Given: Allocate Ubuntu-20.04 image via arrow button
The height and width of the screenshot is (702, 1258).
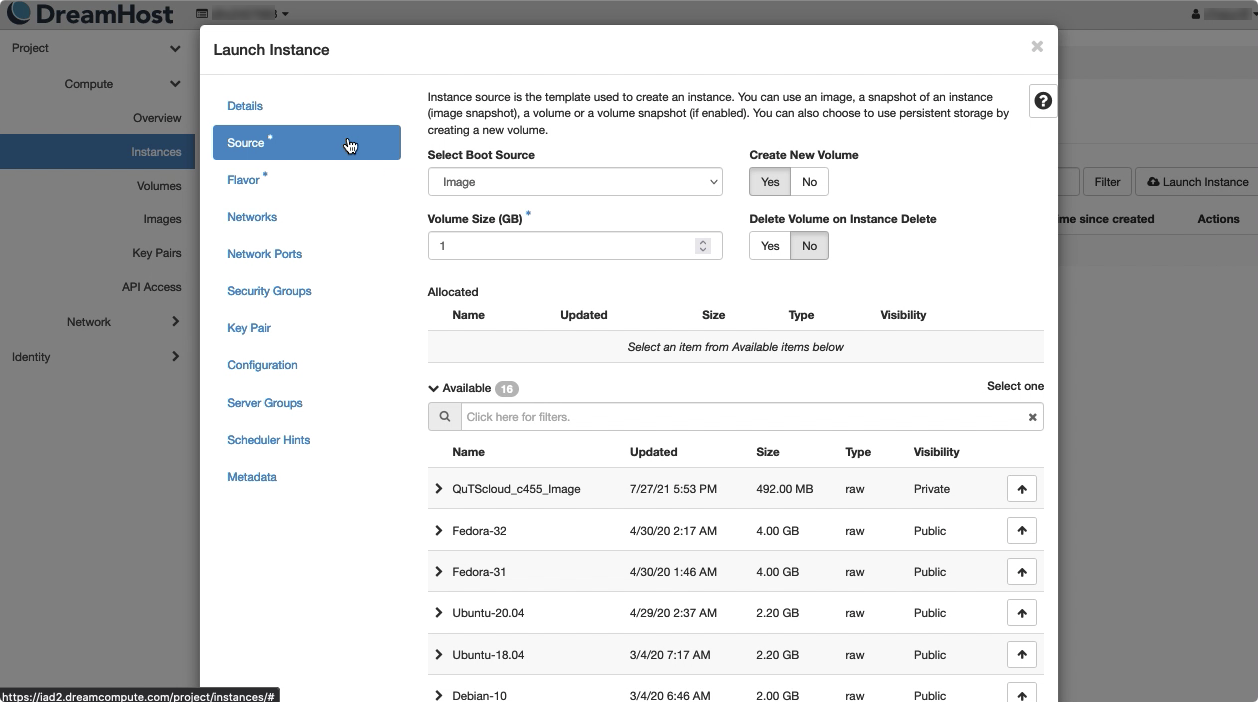Looking at the screenshot, I should [x=1021, y=613].
